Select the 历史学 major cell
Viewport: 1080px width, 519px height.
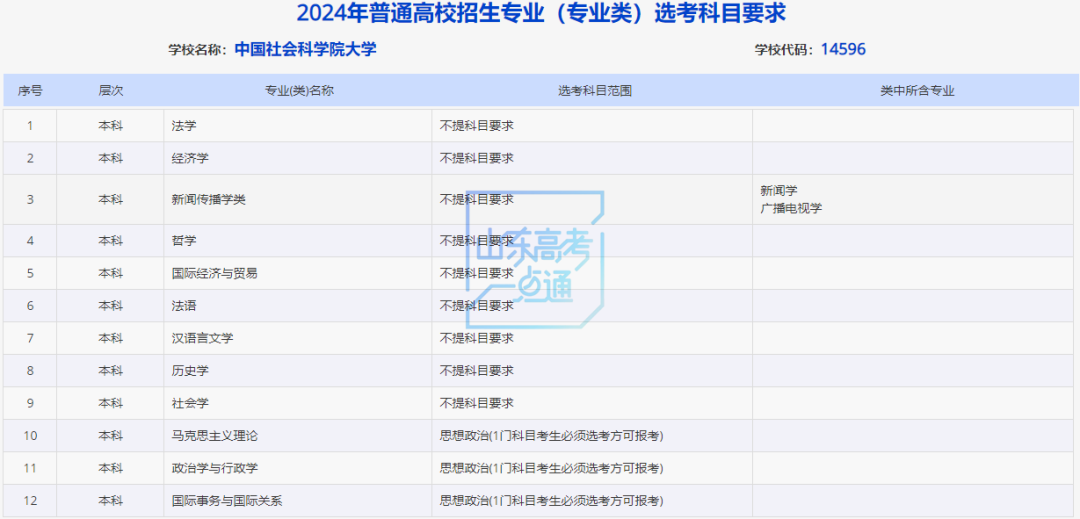click(298, 371)
